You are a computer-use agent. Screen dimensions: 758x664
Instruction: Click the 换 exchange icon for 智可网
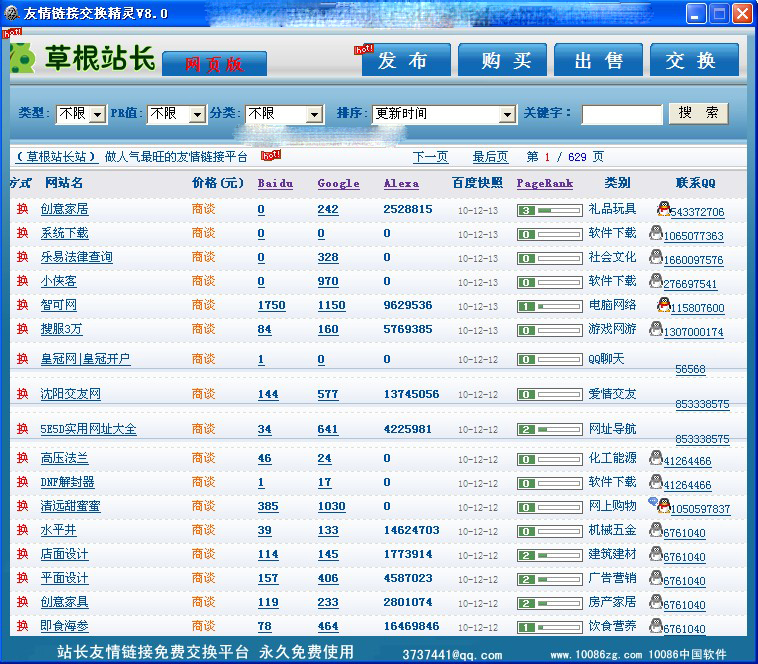click(x=22, y=305)
